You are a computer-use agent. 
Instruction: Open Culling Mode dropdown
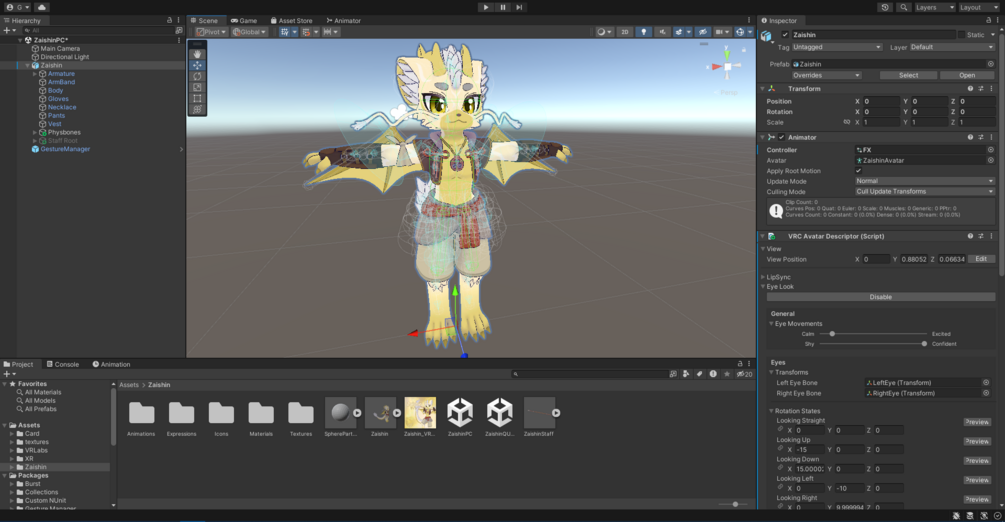(924, 191)
